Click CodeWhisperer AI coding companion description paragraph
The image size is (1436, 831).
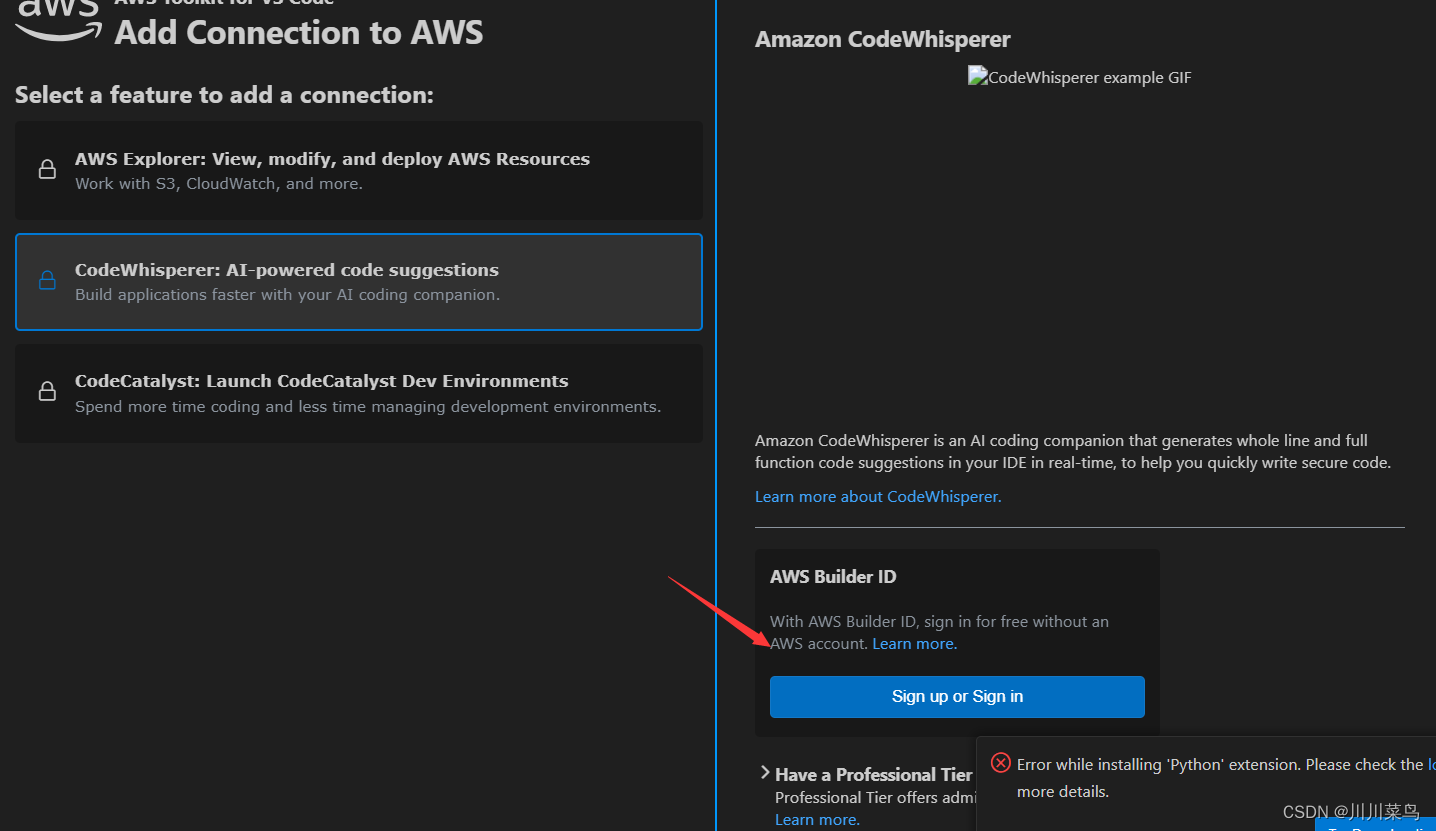(1073, 451)
